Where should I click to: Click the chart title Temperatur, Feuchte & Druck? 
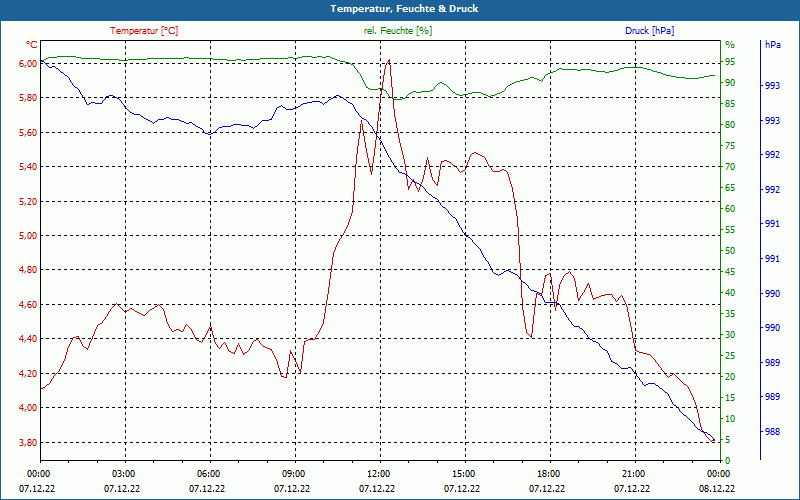click(x=404, y=9)
